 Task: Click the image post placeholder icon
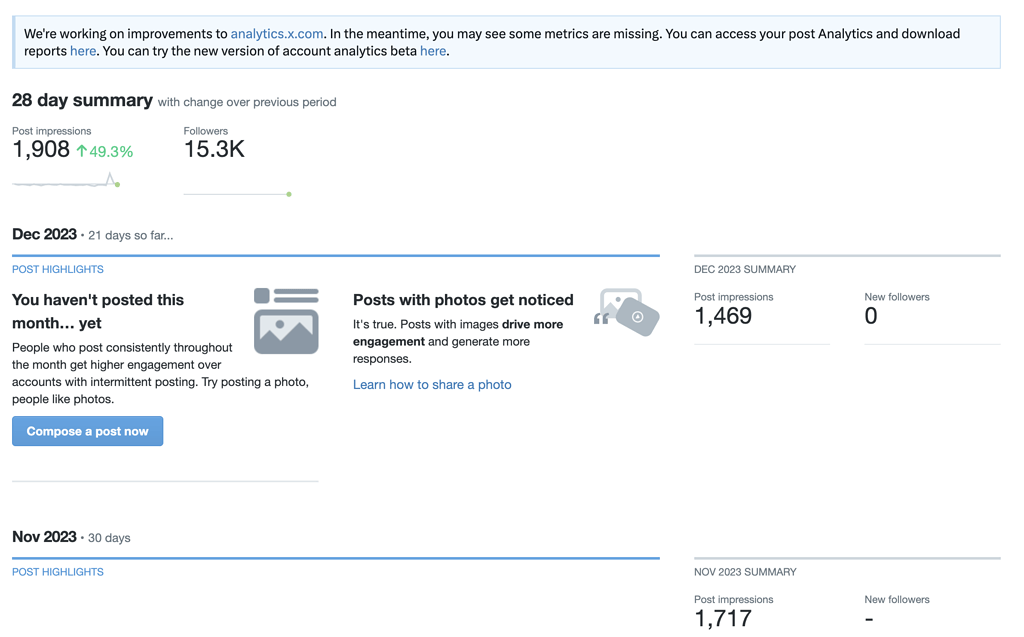pos(286,321)
